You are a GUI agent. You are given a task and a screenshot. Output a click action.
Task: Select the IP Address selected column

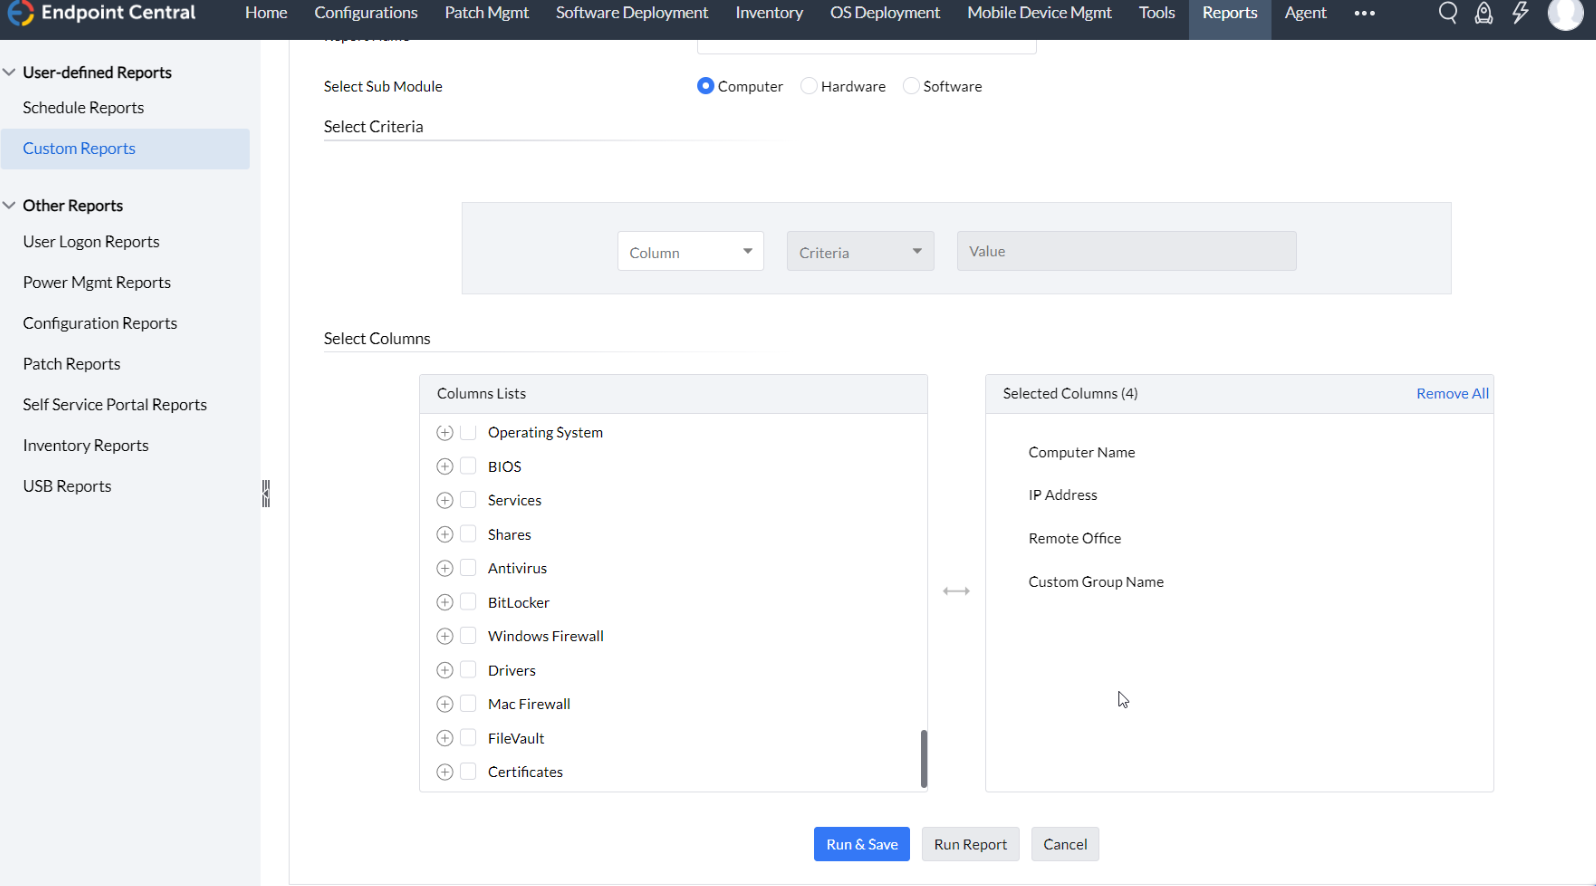click(1063, 495)
